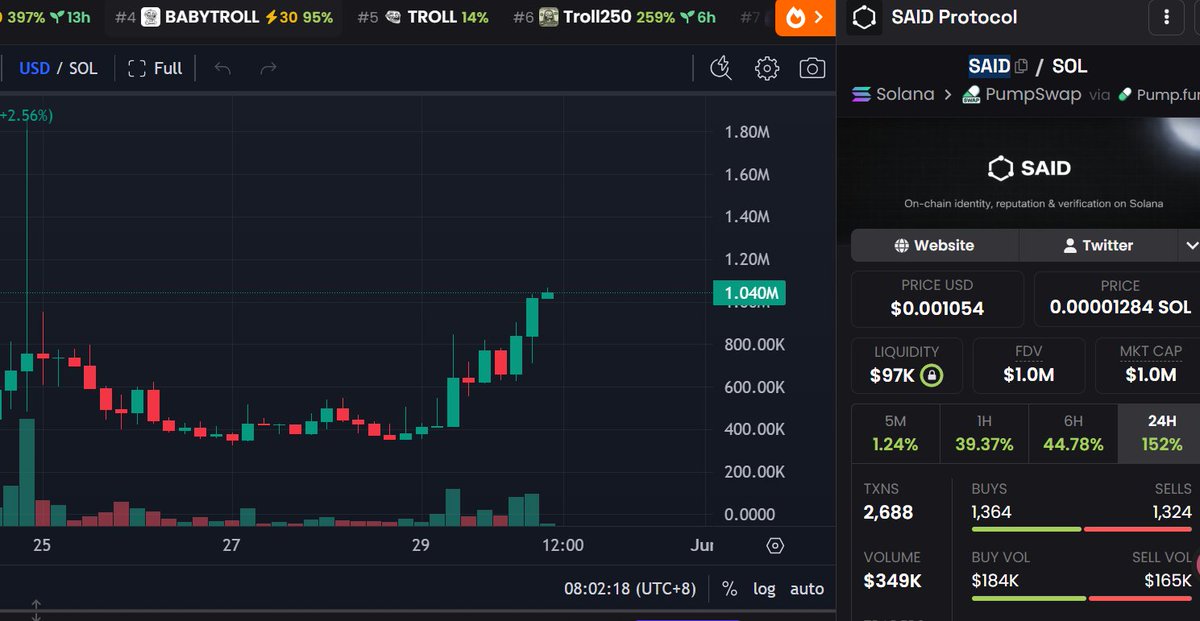Screen dimensions: 1200x621
Task: Toggle auto scale on chart
Action: coord(807,589)
